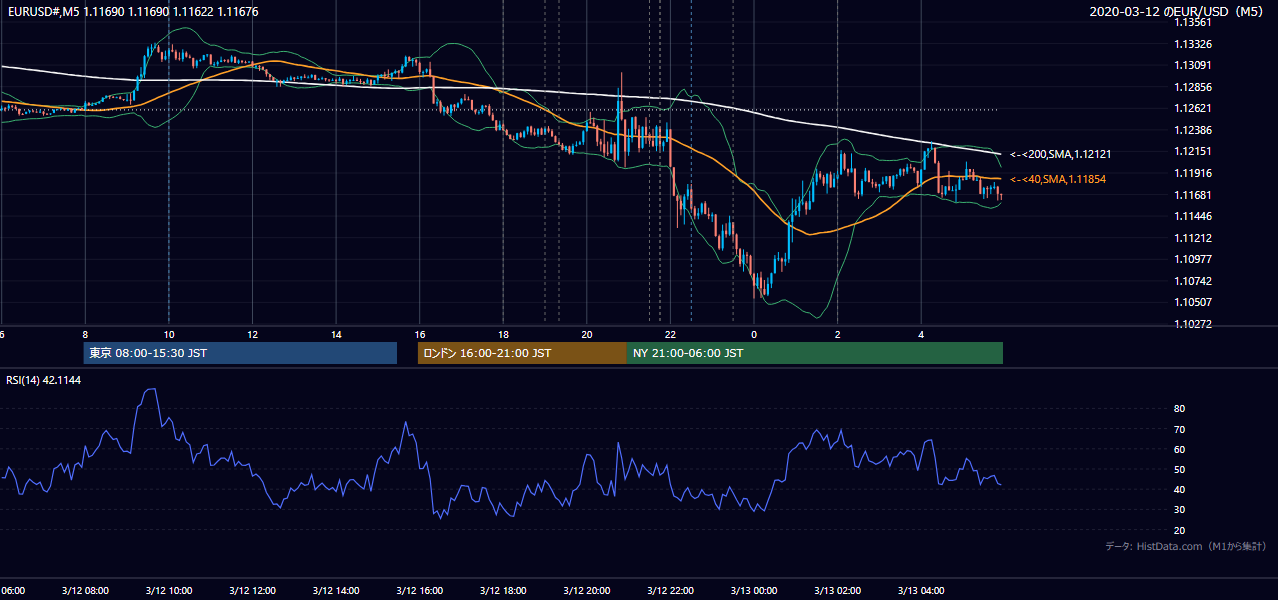Click the bottom time label 3/13 02:00

click(837, 591)
